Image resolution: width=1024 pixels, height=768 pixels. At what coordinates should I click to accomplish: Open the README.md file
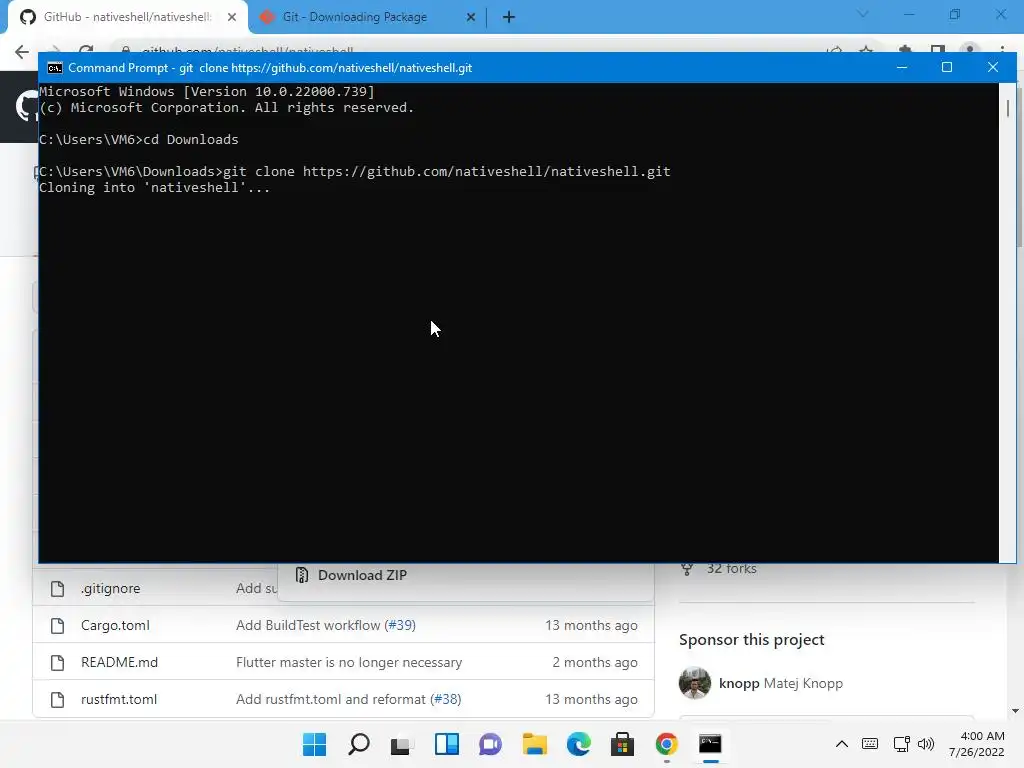coord(120,662)
